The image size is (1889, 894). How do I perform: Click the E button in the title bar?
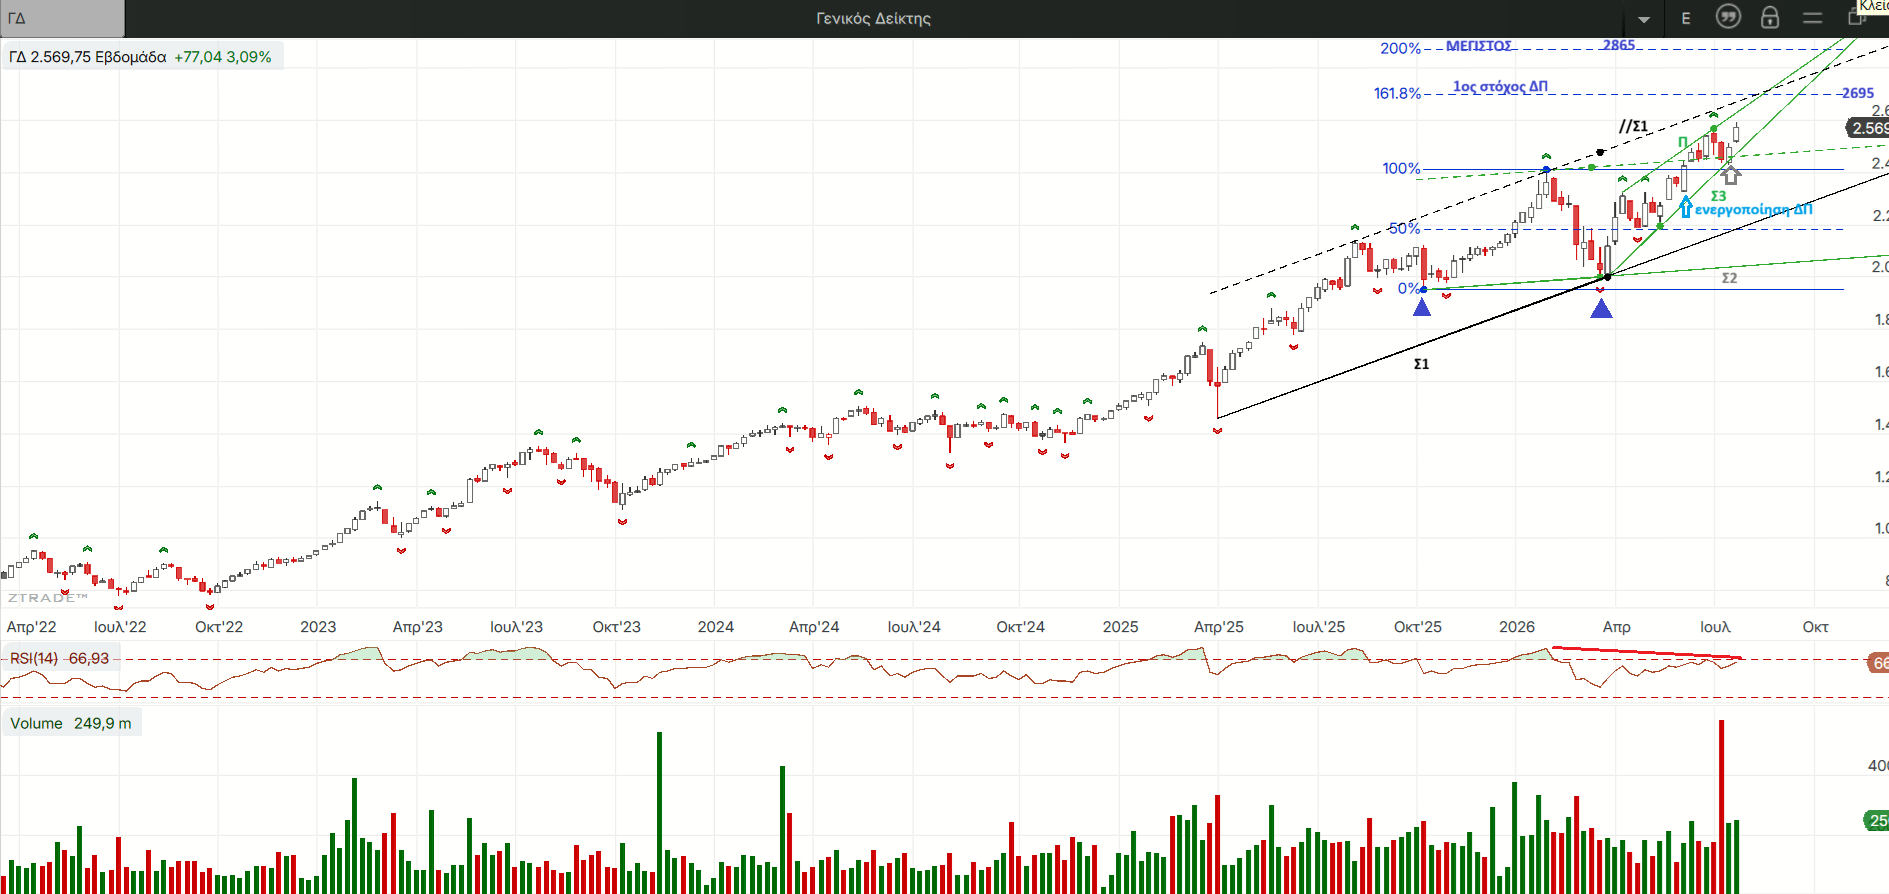[x=1686, y=18]
